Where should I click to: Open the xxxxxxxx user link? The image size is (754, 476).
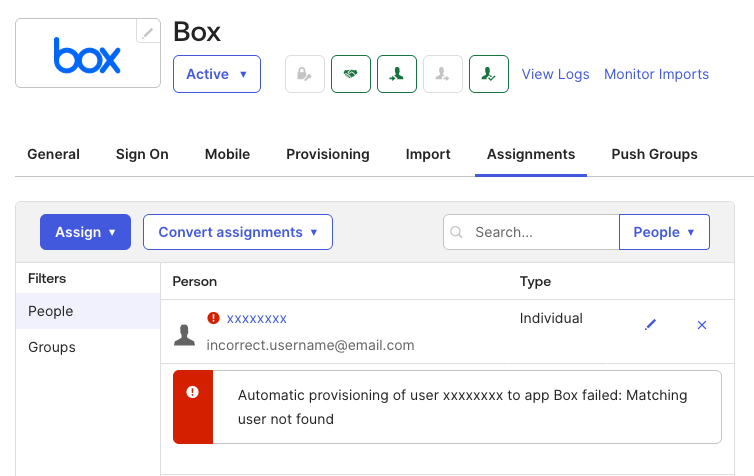[257, 318]
